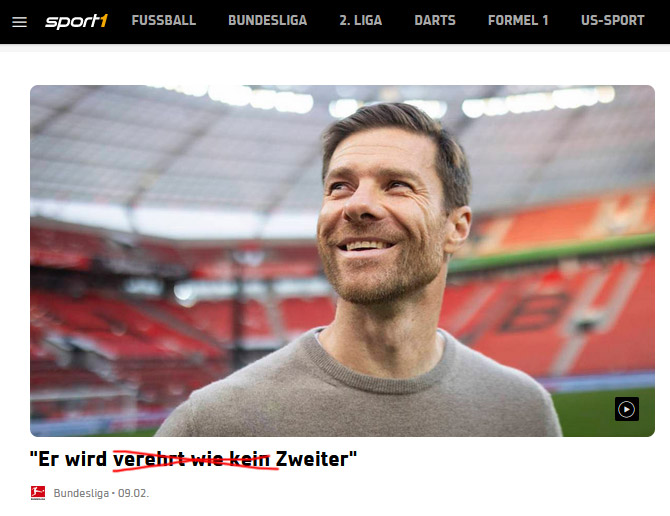Open the article's large stadium photo
Screen dimensions: 670x516
tap(342, 261)
